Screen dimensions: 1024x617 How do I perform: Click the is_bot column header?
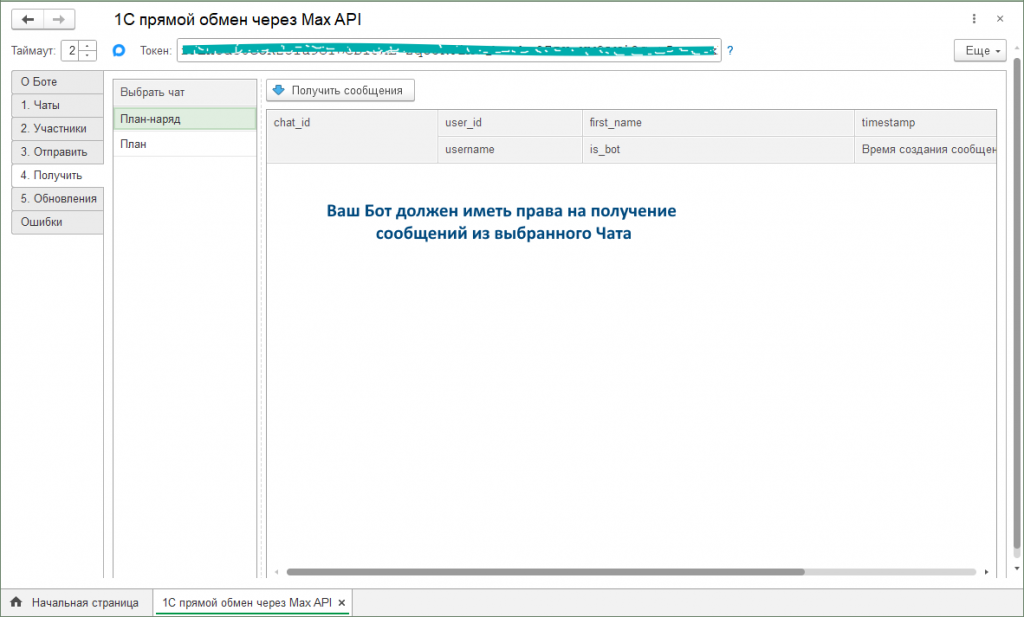(718, 150)
